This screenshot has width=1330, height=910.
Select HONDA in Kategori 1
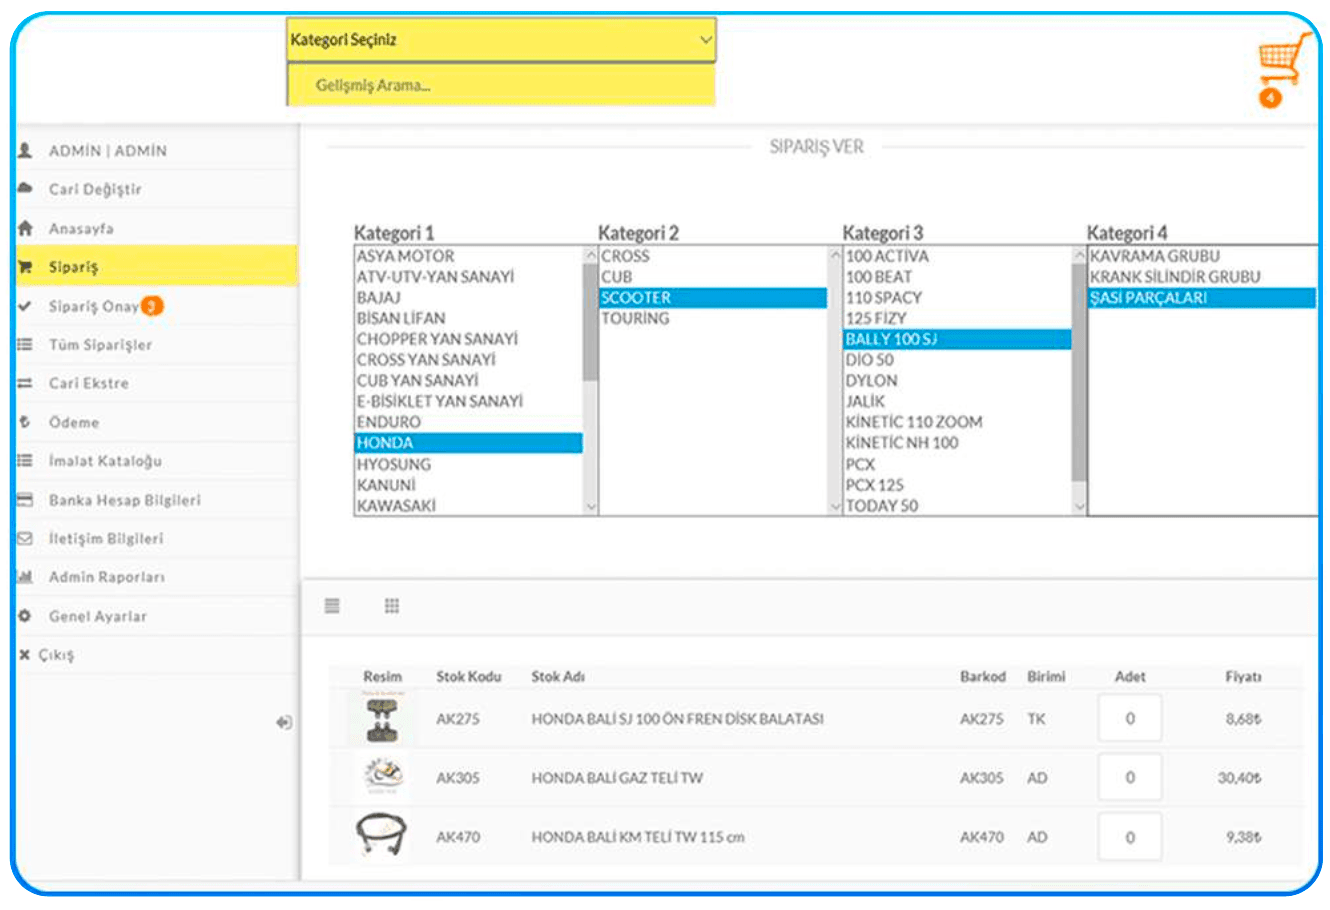point(468,443)
